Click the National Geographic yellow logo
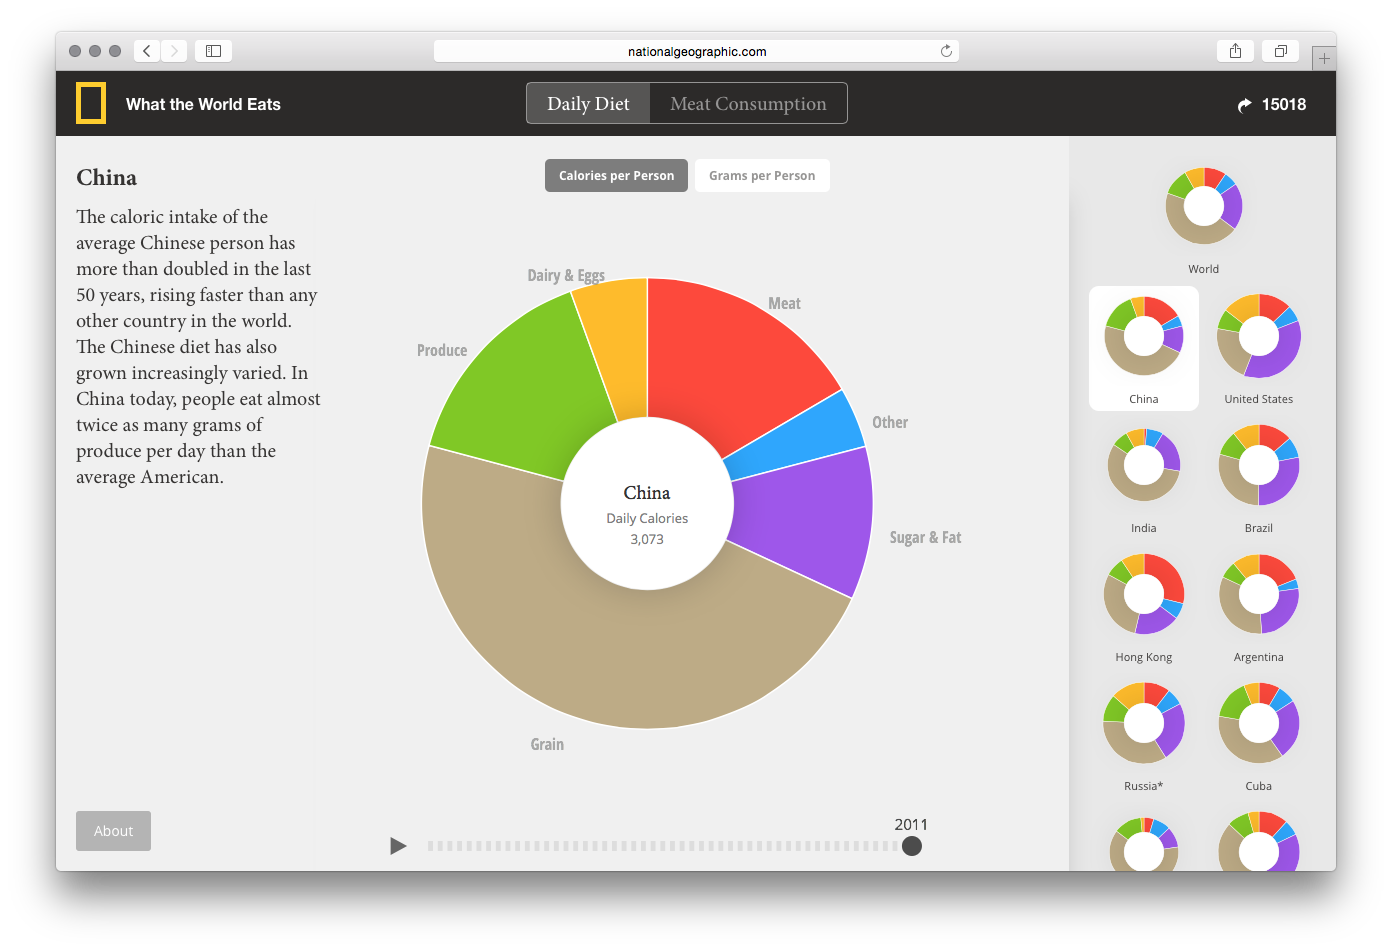The height and width of the screenshot is (951, 1392). pos(91,102)
